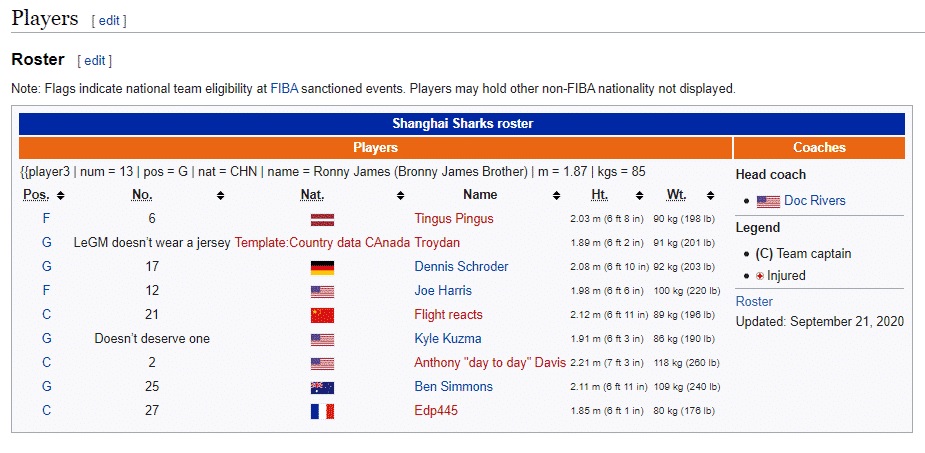
Task: Sort roster by Wt. column arrows
Action: [x=710, y=195]
